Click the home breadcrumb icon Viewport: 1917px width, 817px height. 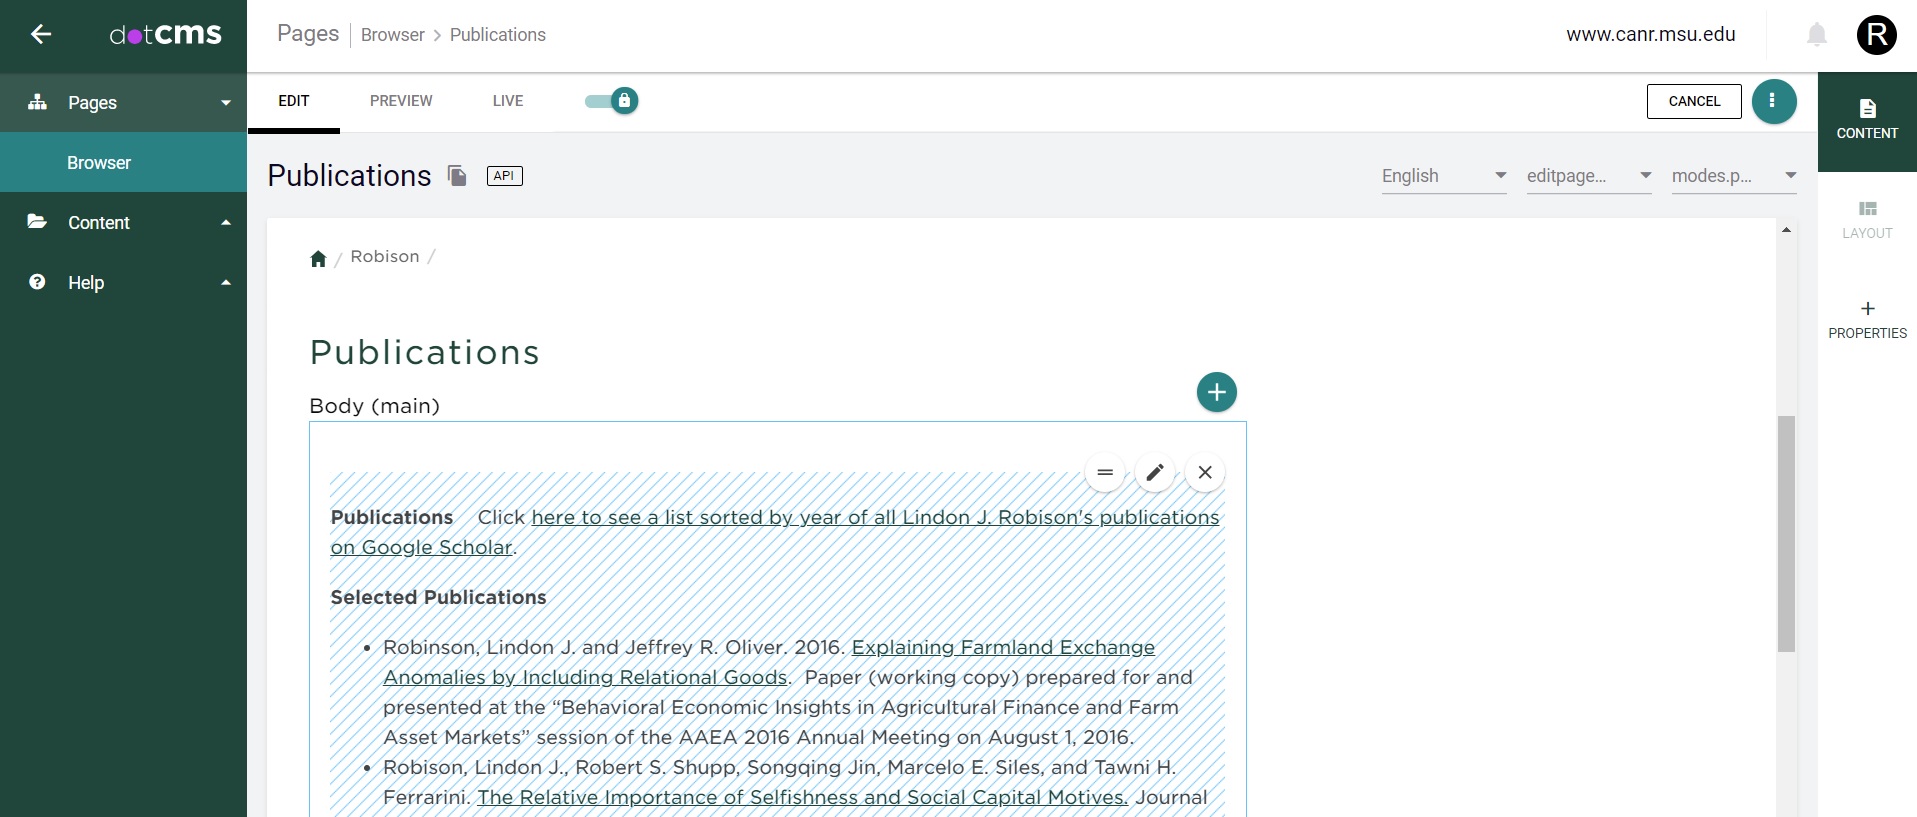pos(318,259)
